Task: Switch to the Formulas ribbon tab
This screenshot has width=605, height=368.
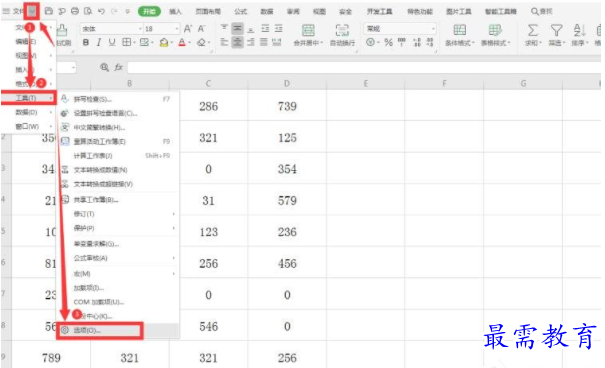Action: click(x=240, y=12)
